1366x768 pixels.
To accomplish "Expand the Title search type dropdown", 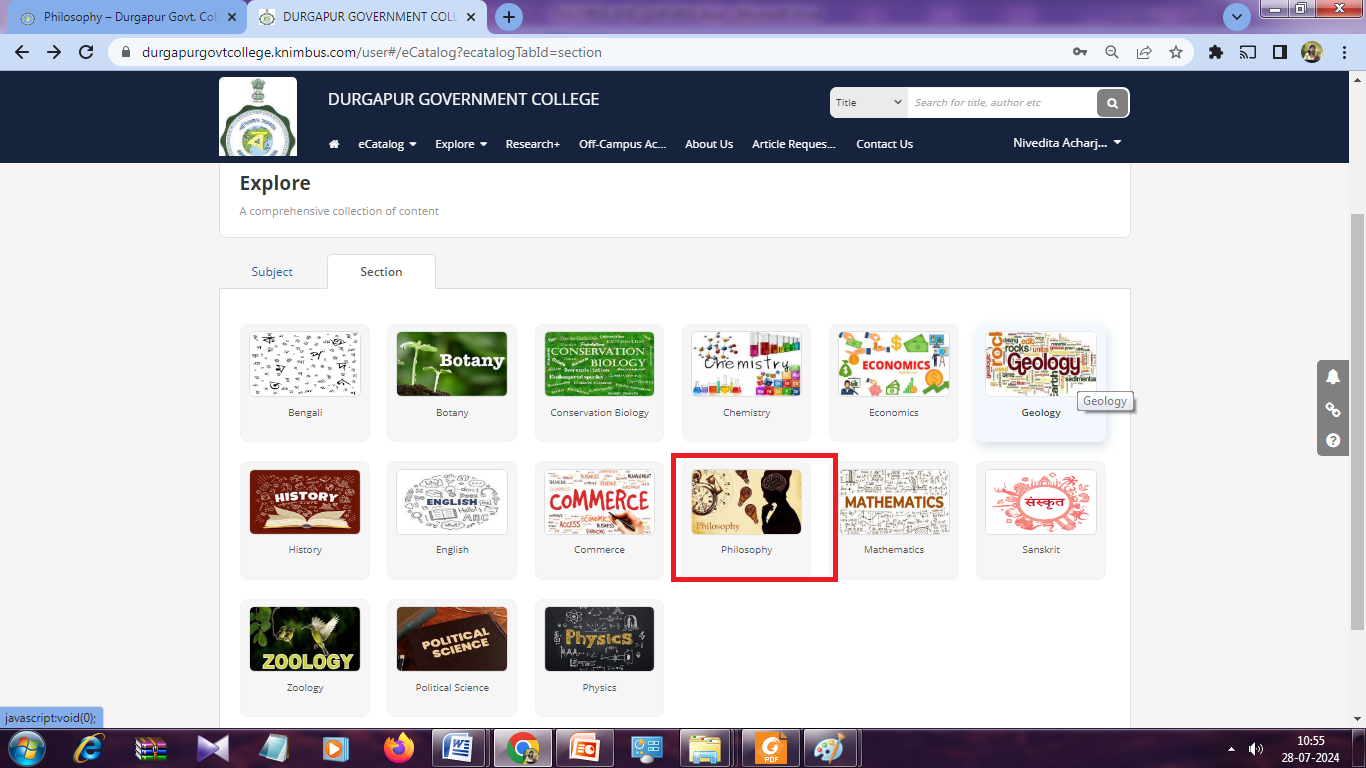I will (x=868, y=103).
